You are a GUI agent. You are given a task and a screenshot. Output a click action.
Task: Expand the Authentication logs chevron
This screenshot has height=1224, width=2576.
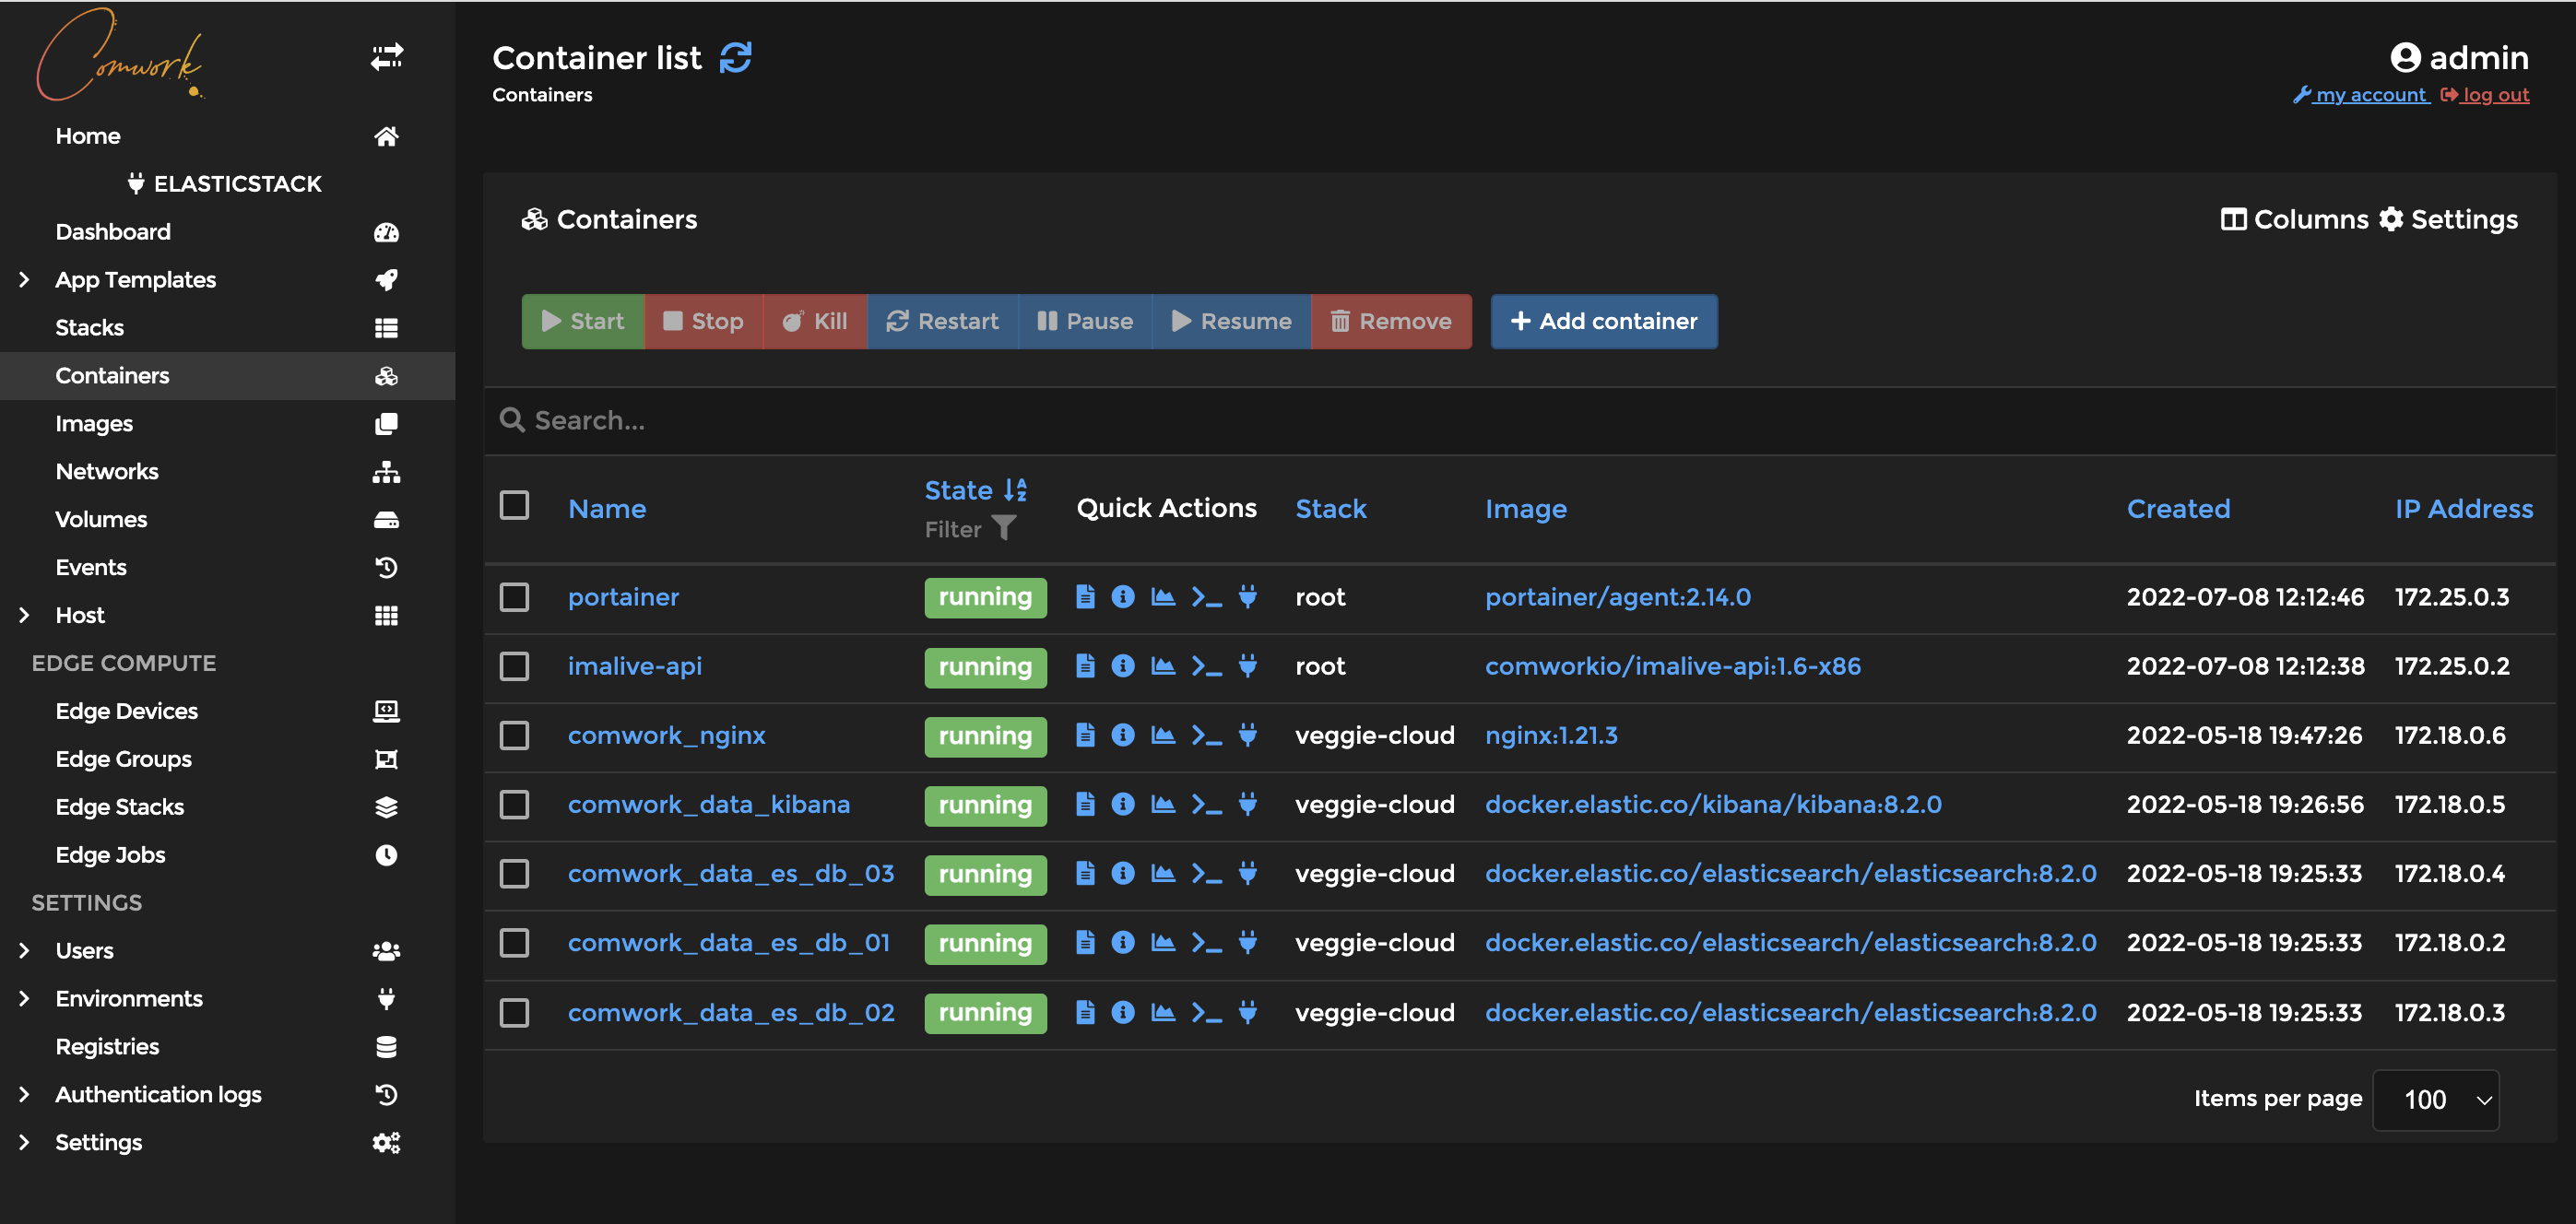pyautogui.click(x=24, y=1094)
